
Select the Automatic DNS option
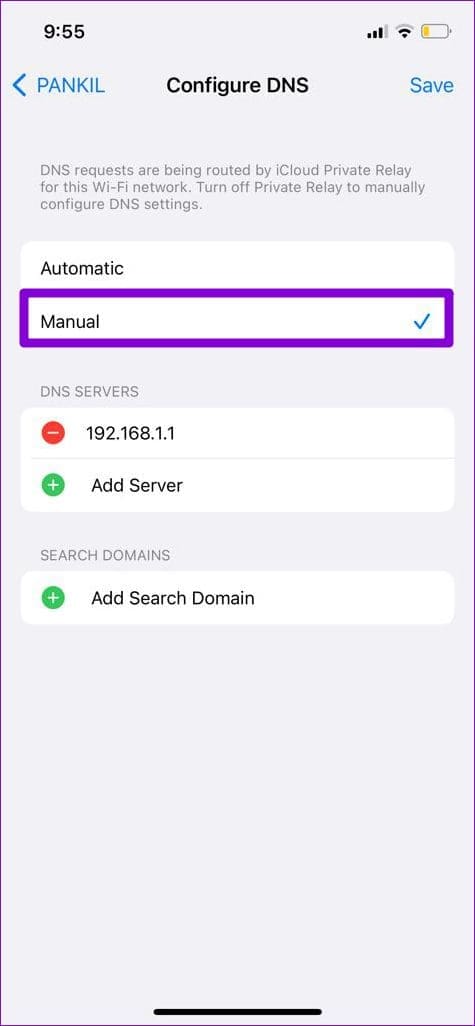238,268
